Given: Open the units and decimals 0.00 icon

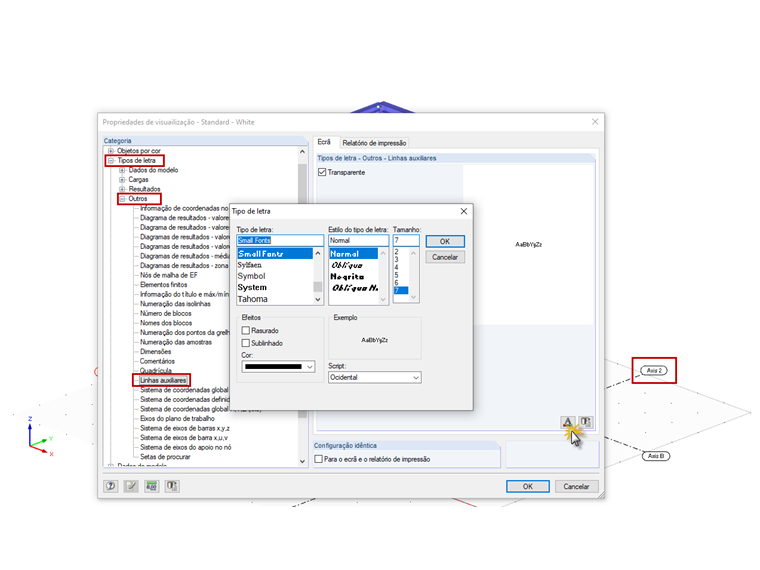Looking at the screenshot, I should [151, 486].
